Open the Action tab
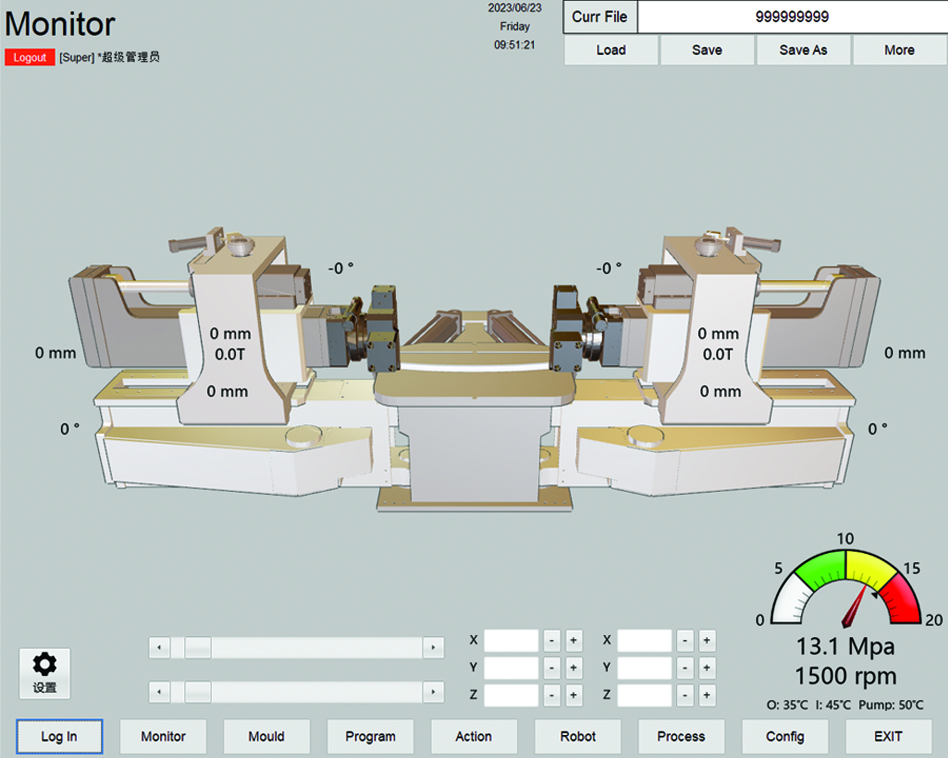This screenshot has width=948, height=758. (474, 736)
